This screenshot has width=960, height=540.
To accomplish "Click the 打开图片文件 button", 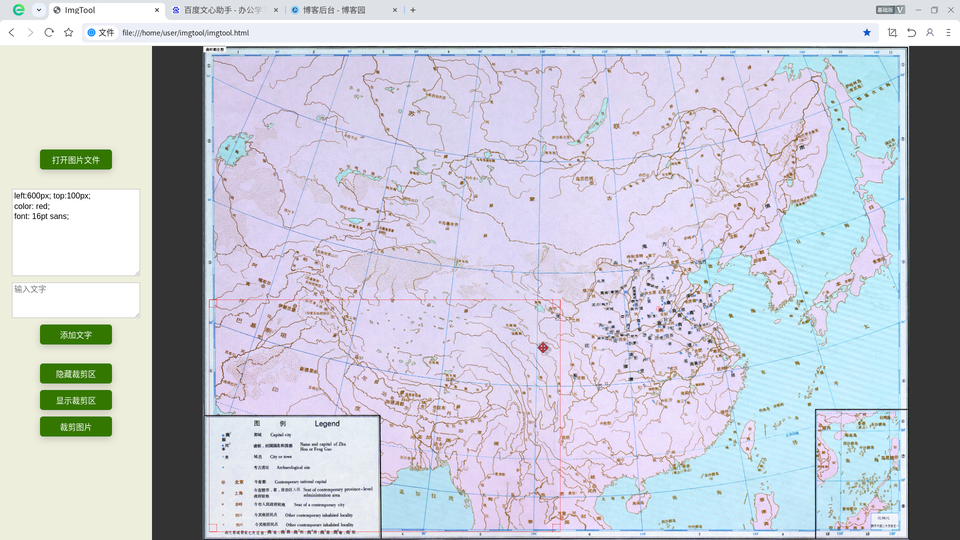I will point(76,160).
